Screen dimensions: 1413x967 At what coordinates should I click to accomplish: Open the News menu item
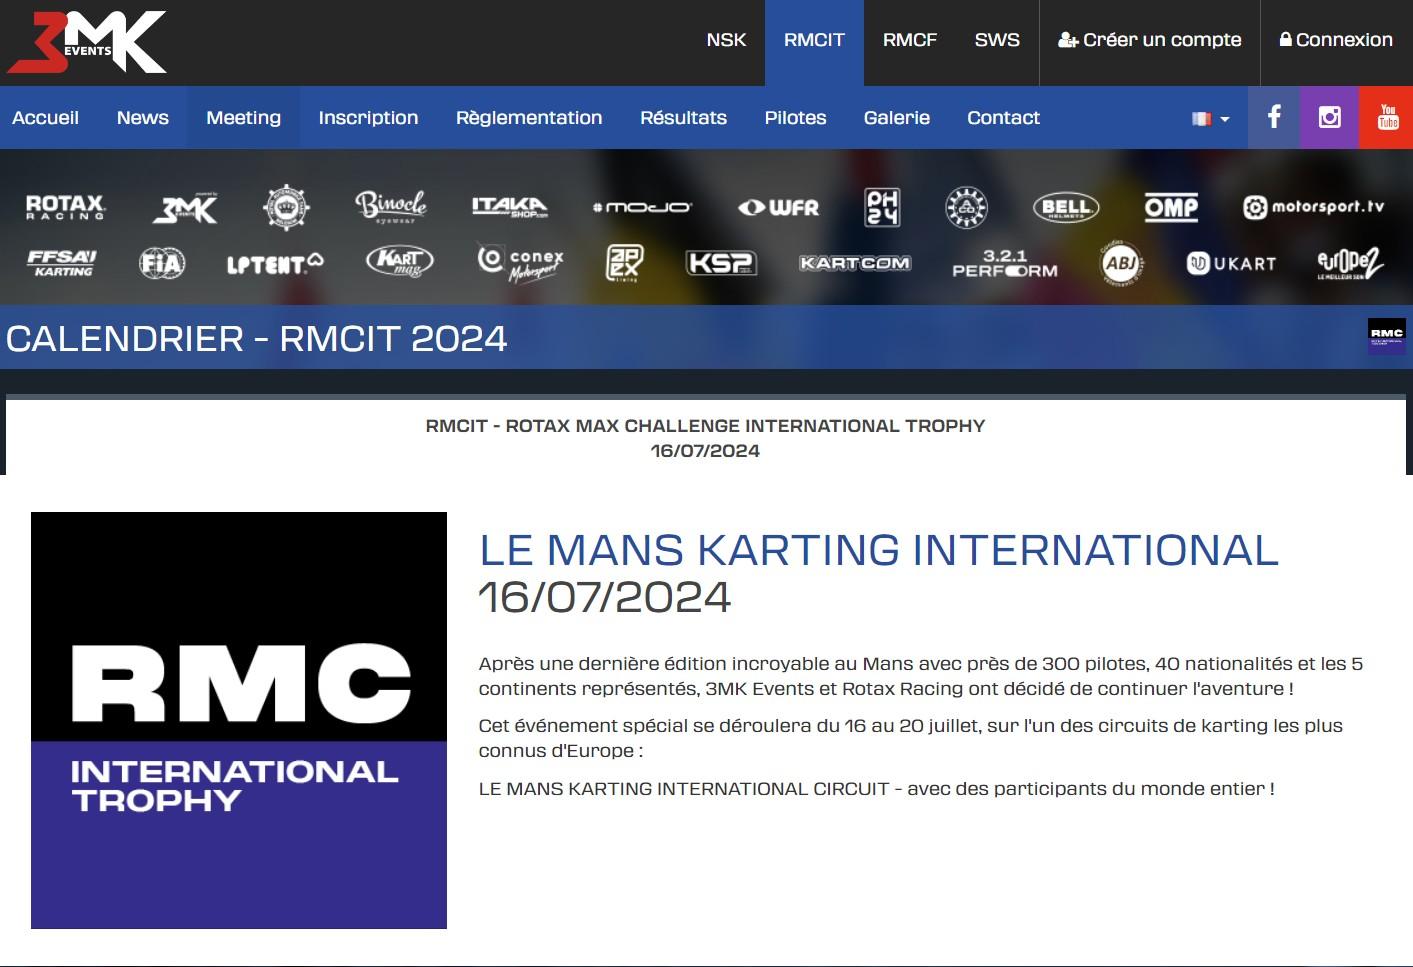pyautogui.click(x=143, y=118)
